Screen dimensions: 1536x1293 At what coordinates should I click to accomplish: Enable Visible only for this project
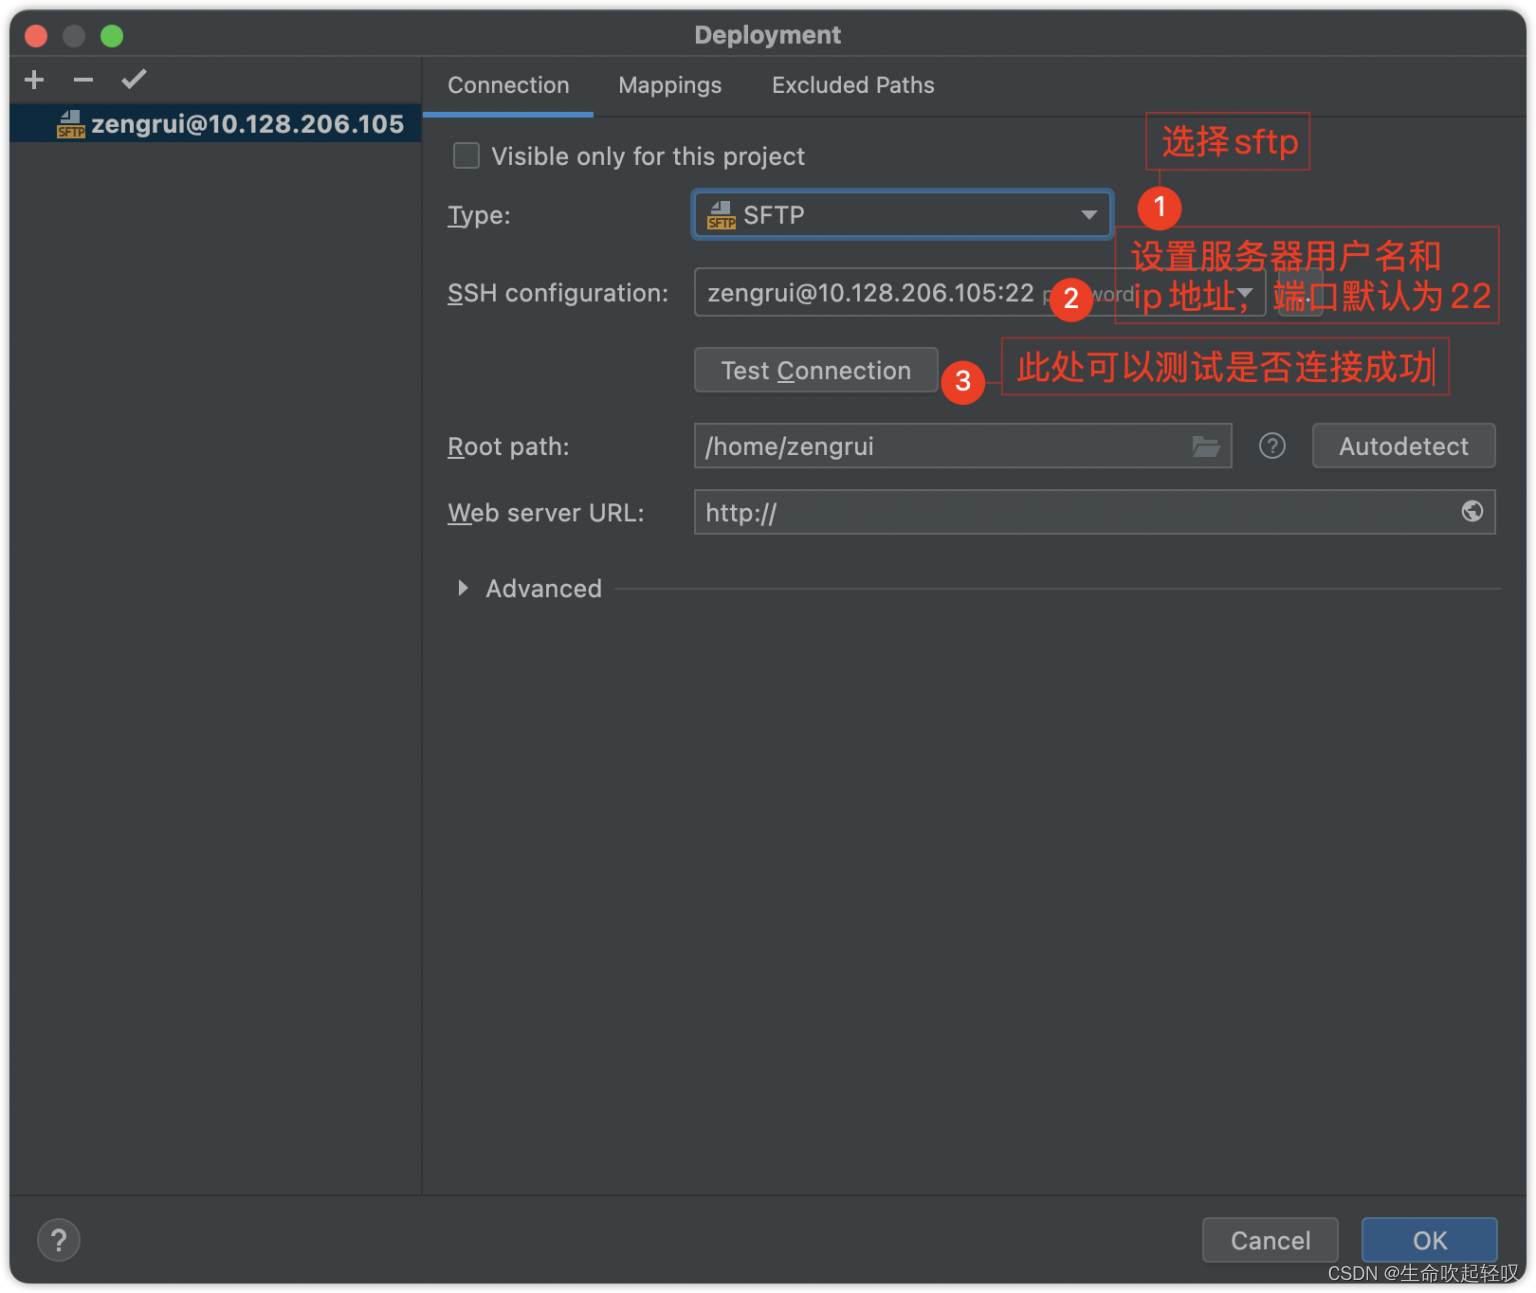coord(467,156)
